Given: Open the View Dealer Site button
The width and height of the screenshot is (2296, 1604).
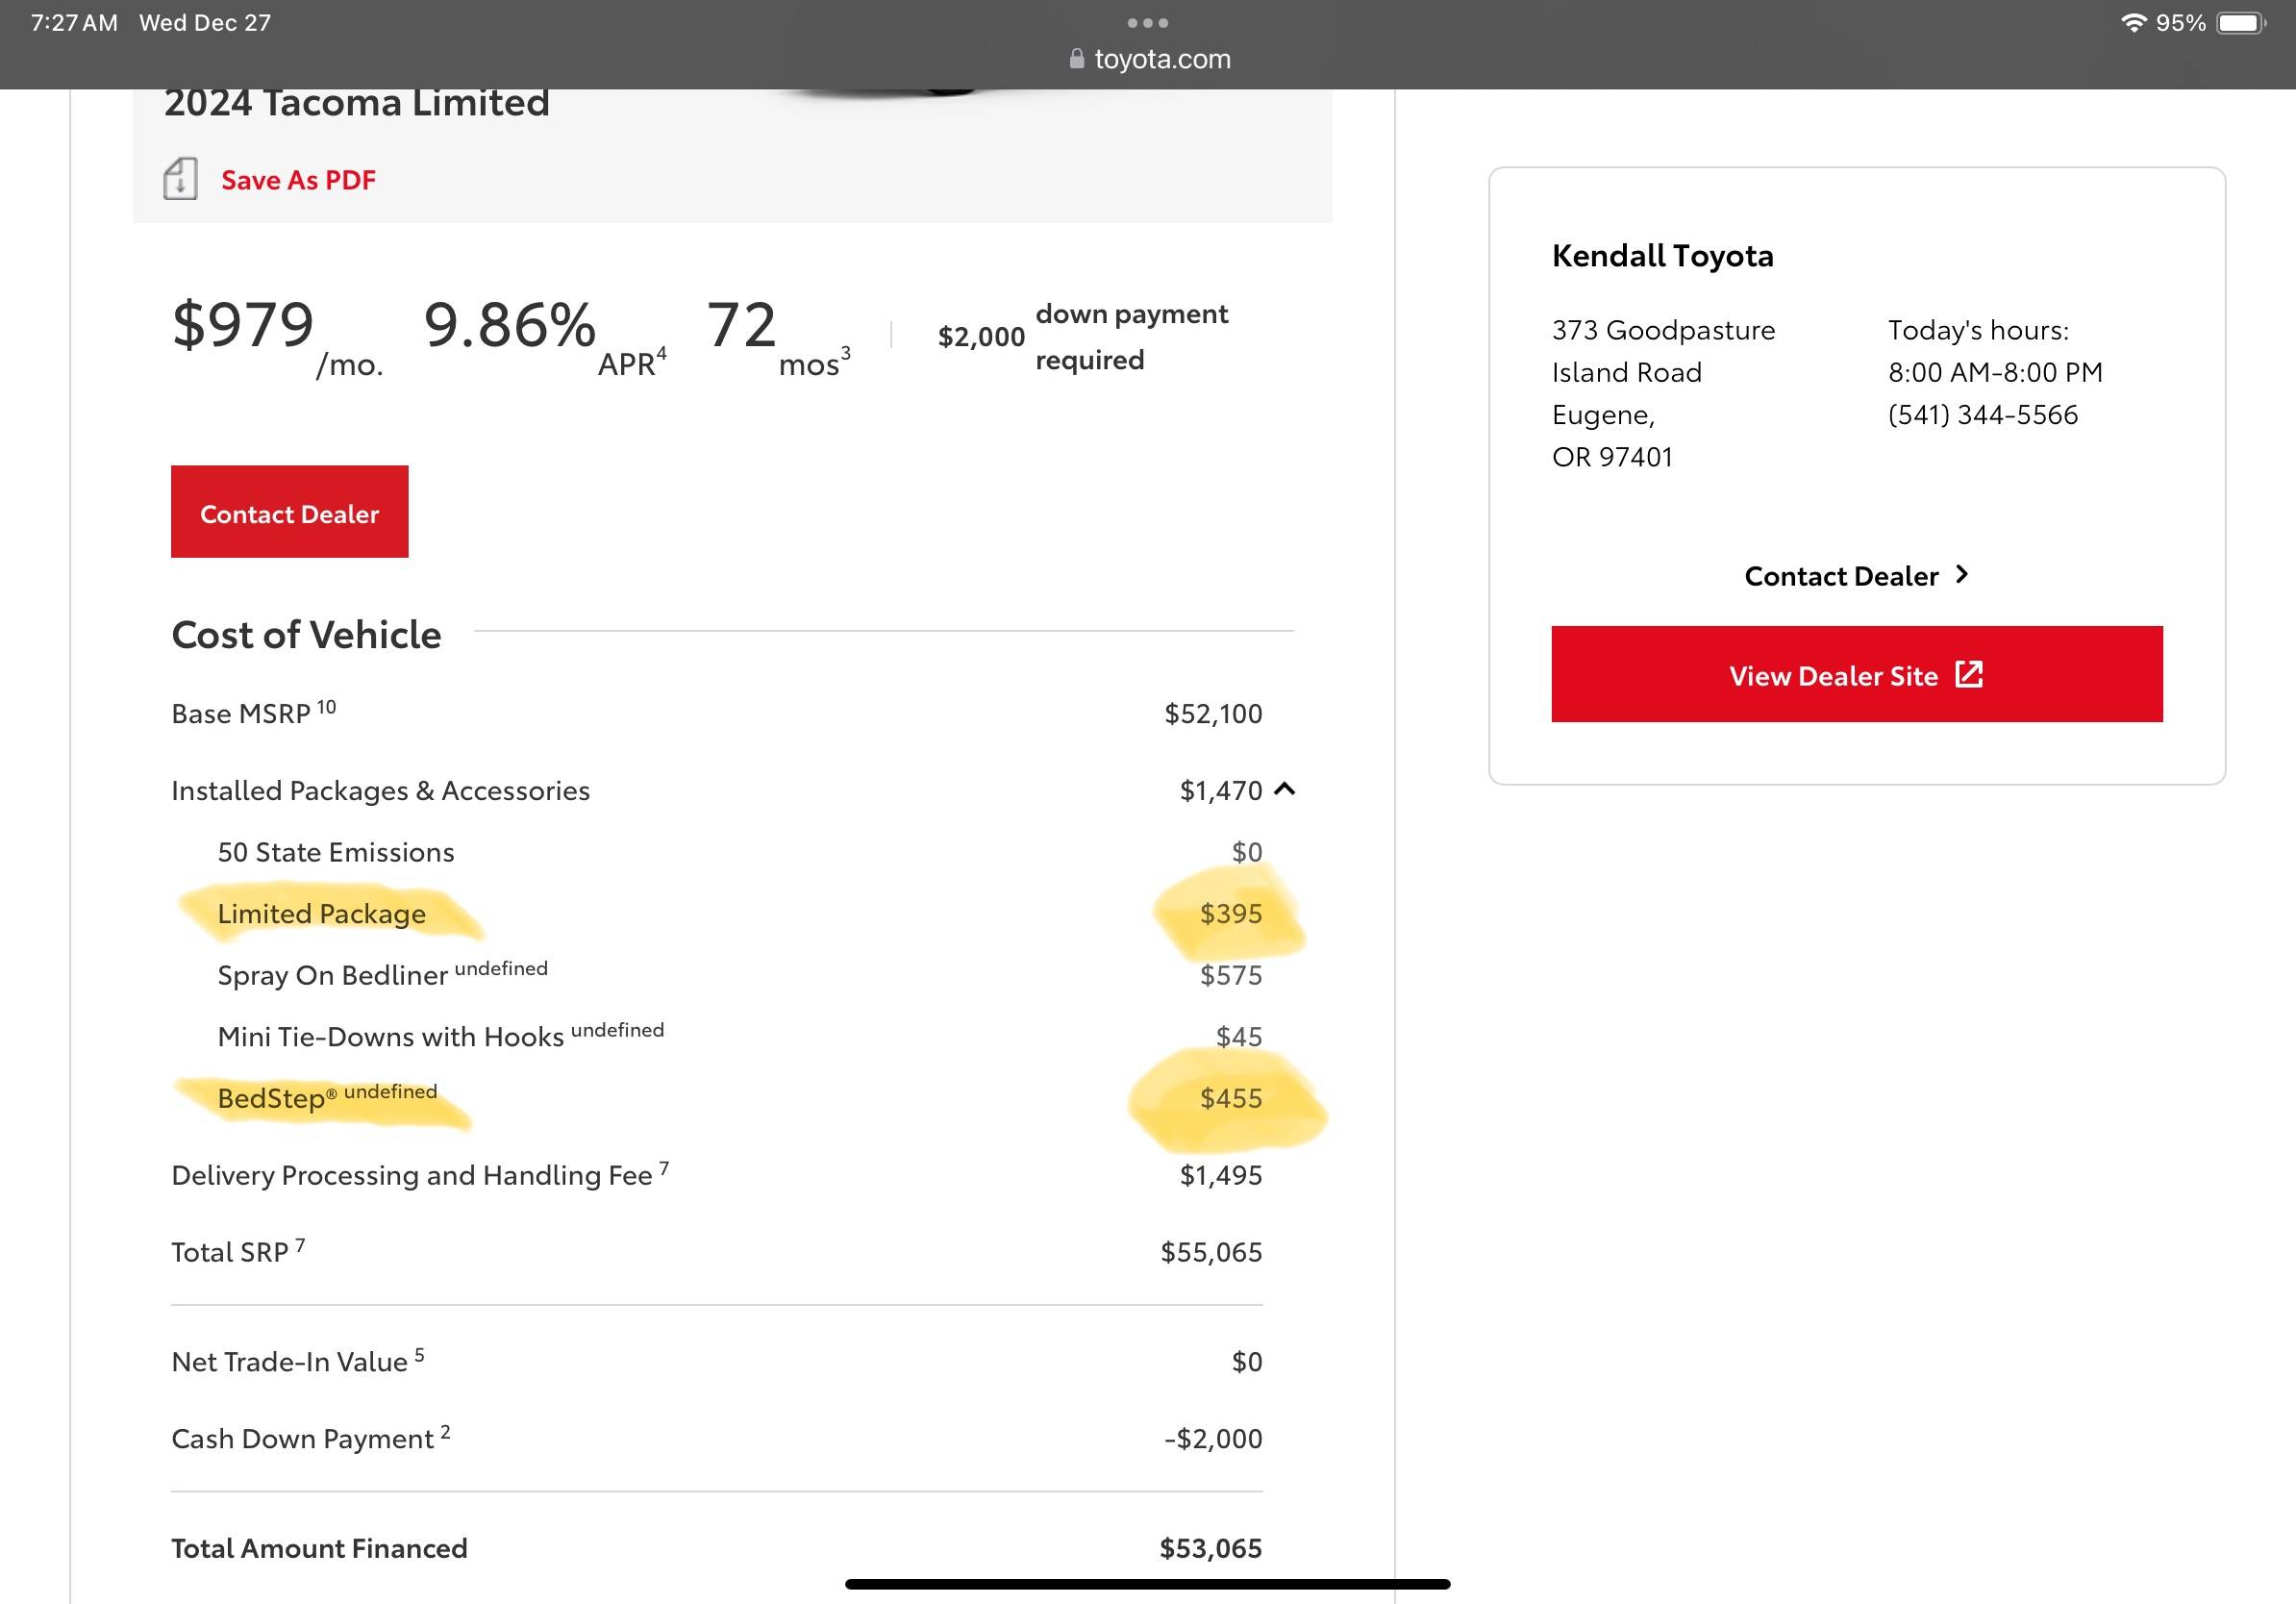Looking at the screenshot, I should tap(1856, 674).
